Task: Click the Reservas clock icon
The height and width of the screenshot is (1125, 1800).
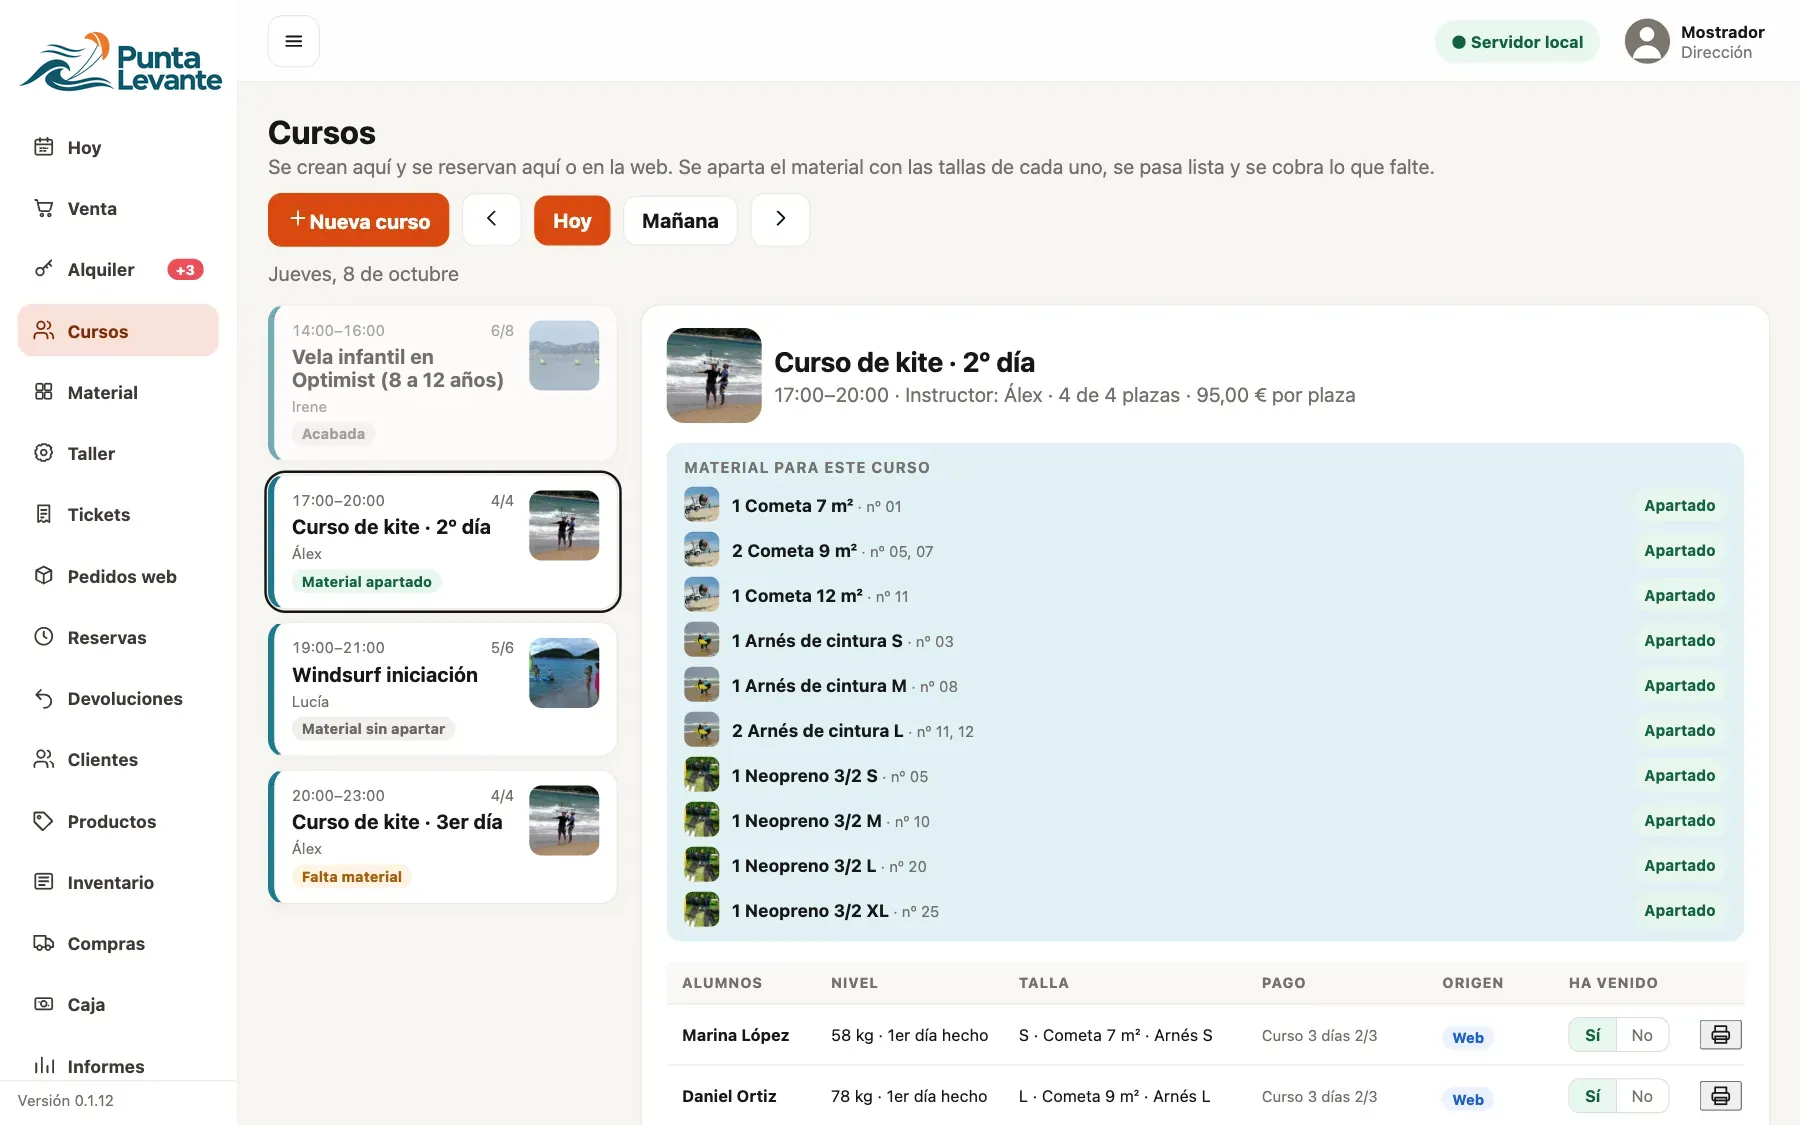Action: click(x=44, y=637)
